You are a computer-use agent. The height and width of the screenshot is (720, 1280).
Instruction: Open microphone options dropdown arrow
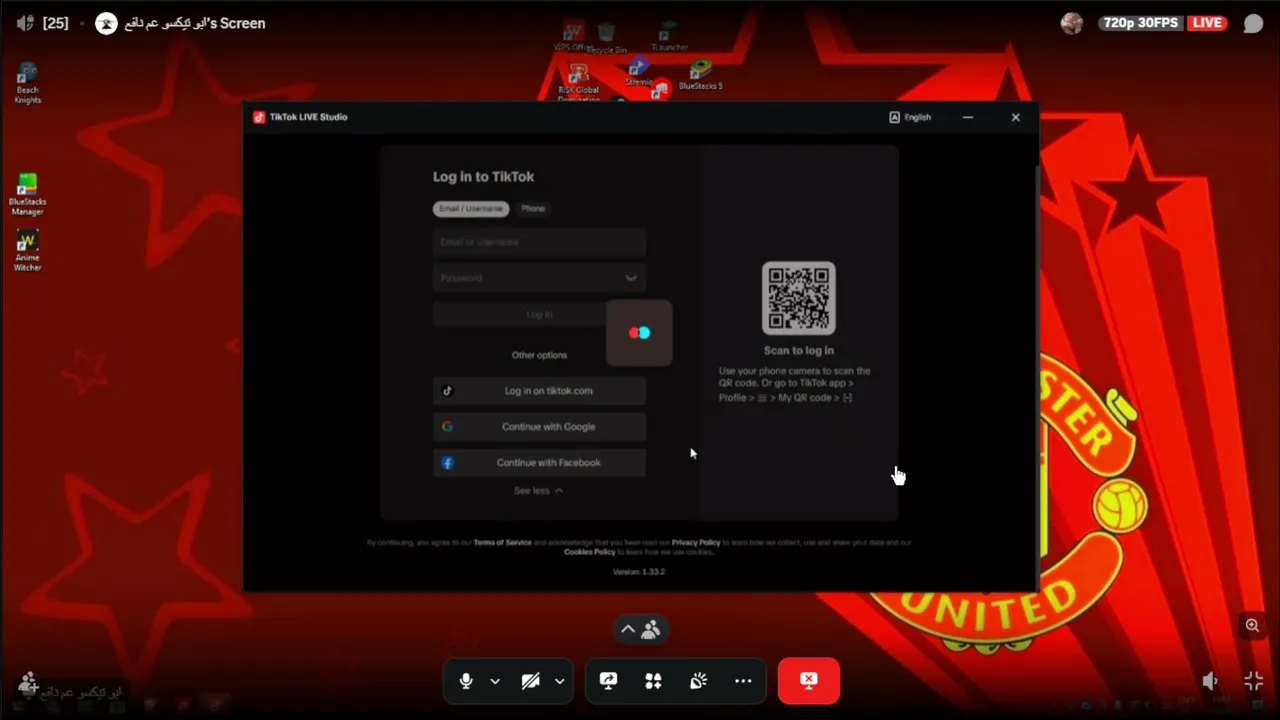[495, 681]
